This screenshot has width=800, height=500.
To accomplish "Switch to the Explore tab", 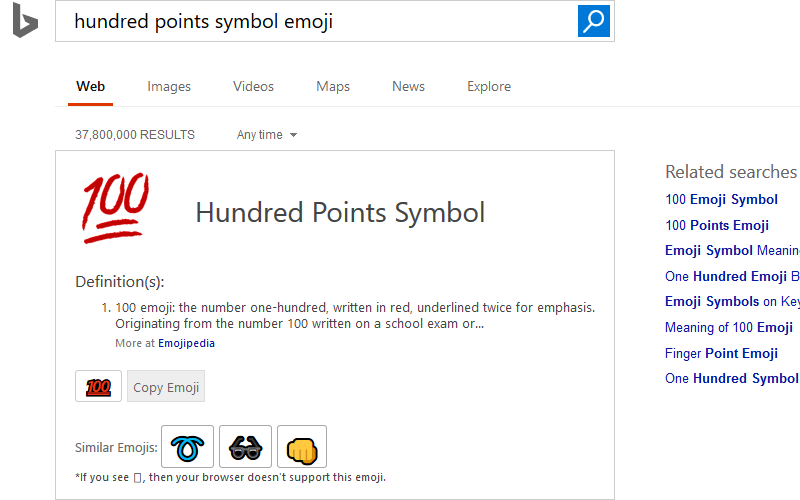I will pos(489,86).
